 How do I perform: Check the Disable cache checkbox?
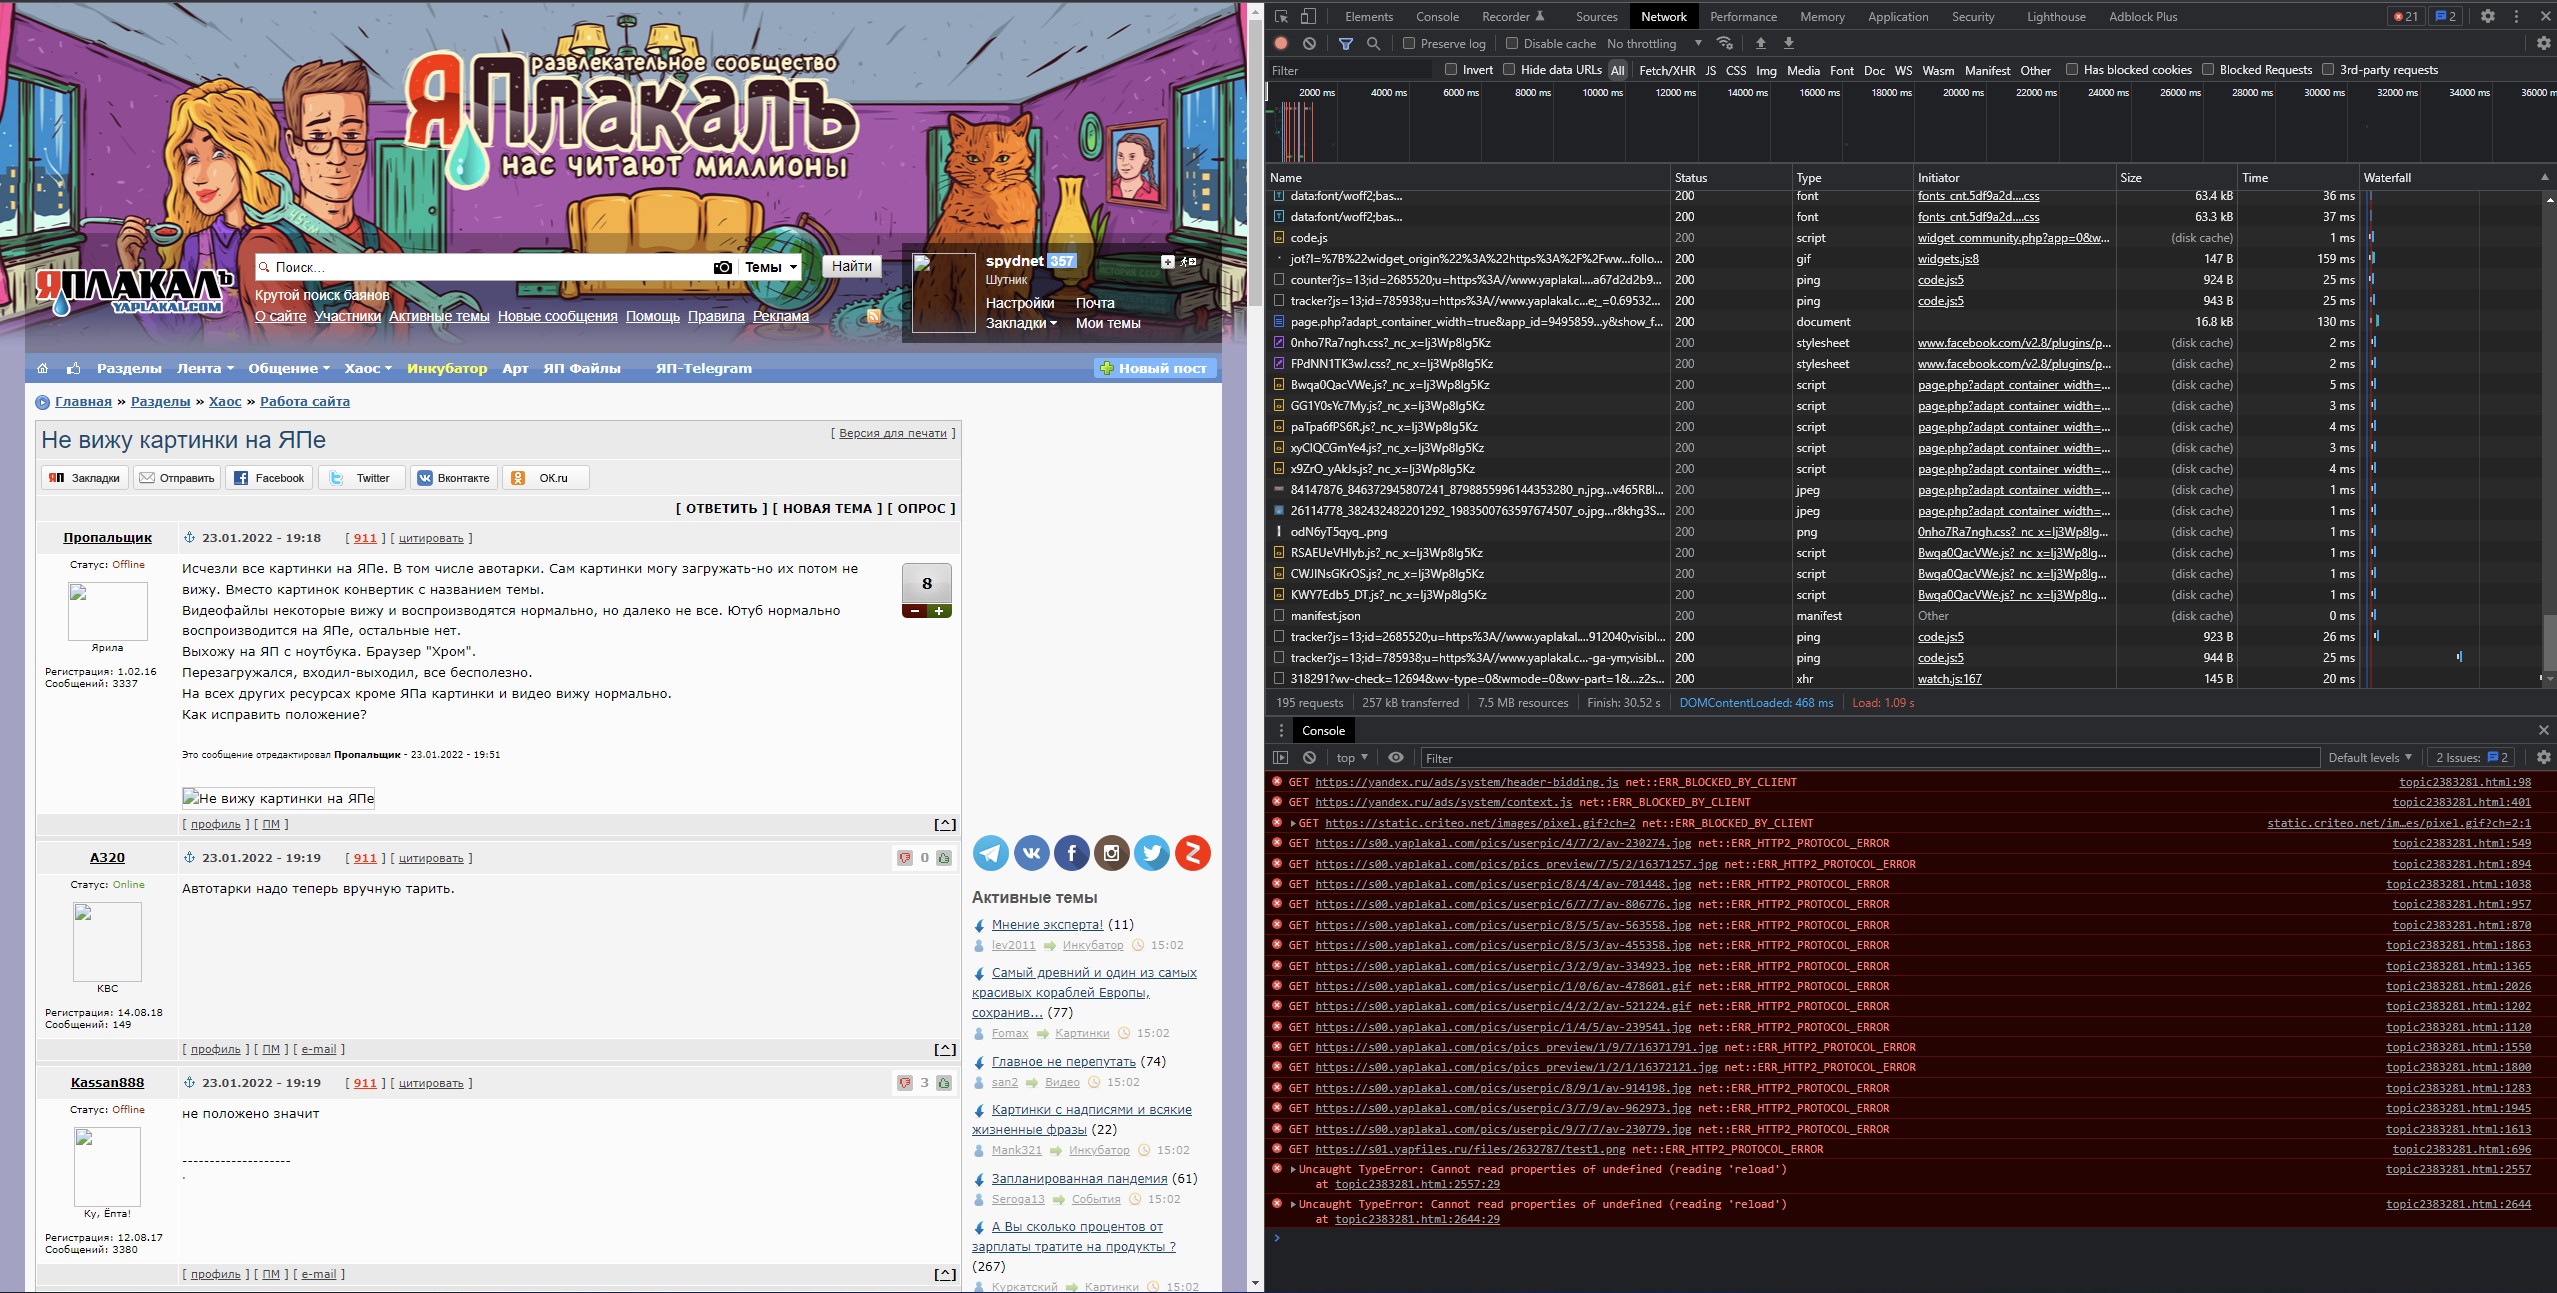click(1512, 43)
